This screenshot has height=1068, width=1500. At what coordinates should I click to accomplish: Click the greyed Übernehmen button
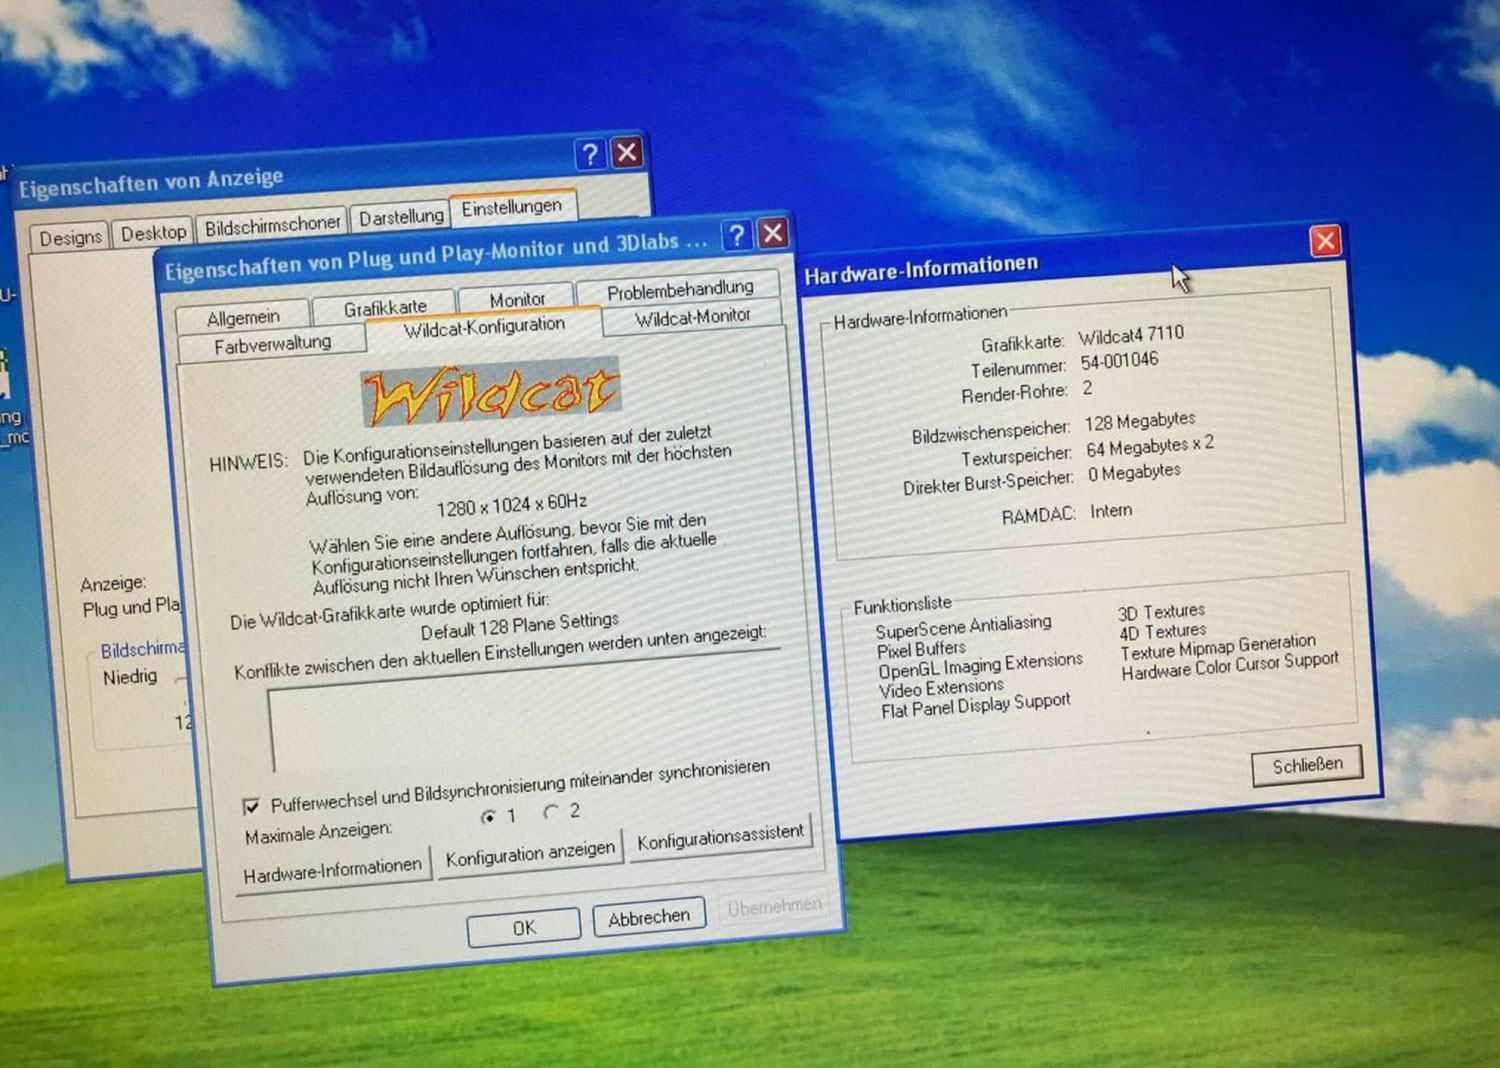pos(774,906)
